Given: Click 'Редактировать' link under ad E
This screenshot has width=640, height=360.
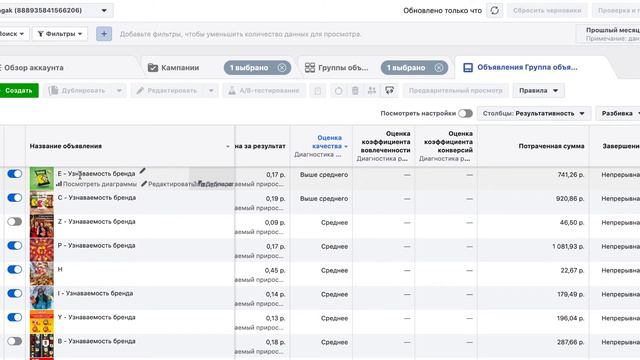Looking at the screenshot, I should point(168,184).
